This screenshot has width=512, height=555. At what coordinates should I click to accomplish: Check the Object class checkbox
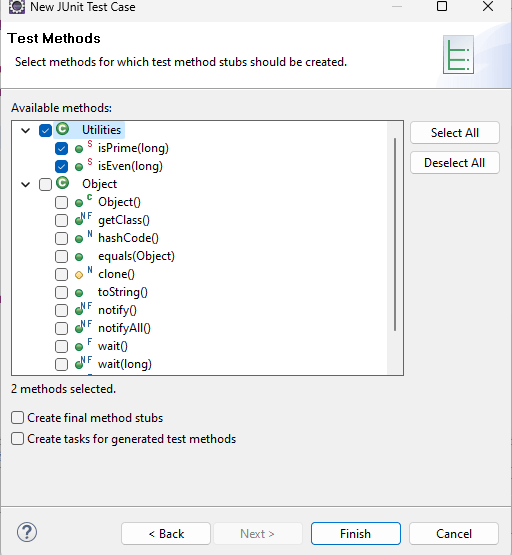[x=45, y=184]
